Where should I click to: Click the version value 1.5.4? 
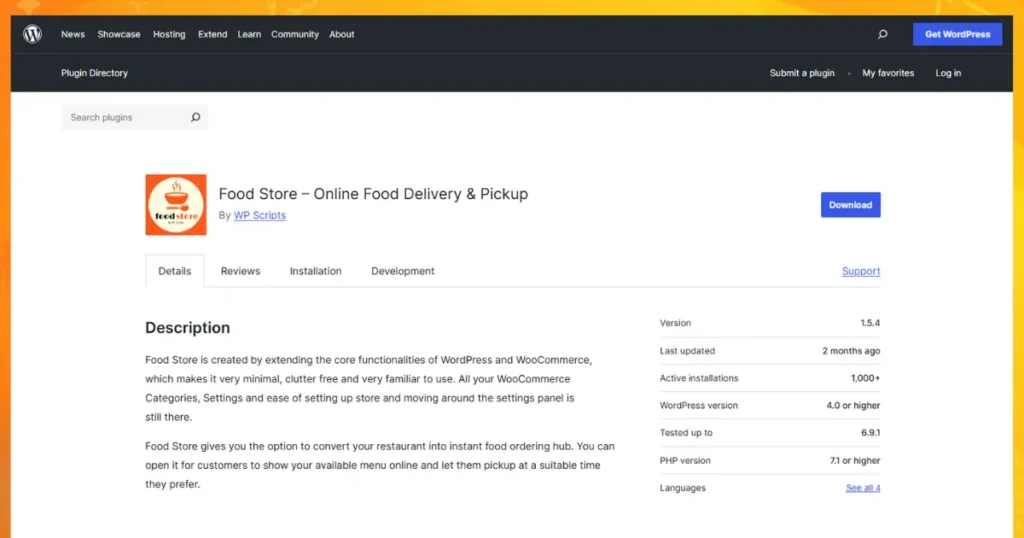870,323
